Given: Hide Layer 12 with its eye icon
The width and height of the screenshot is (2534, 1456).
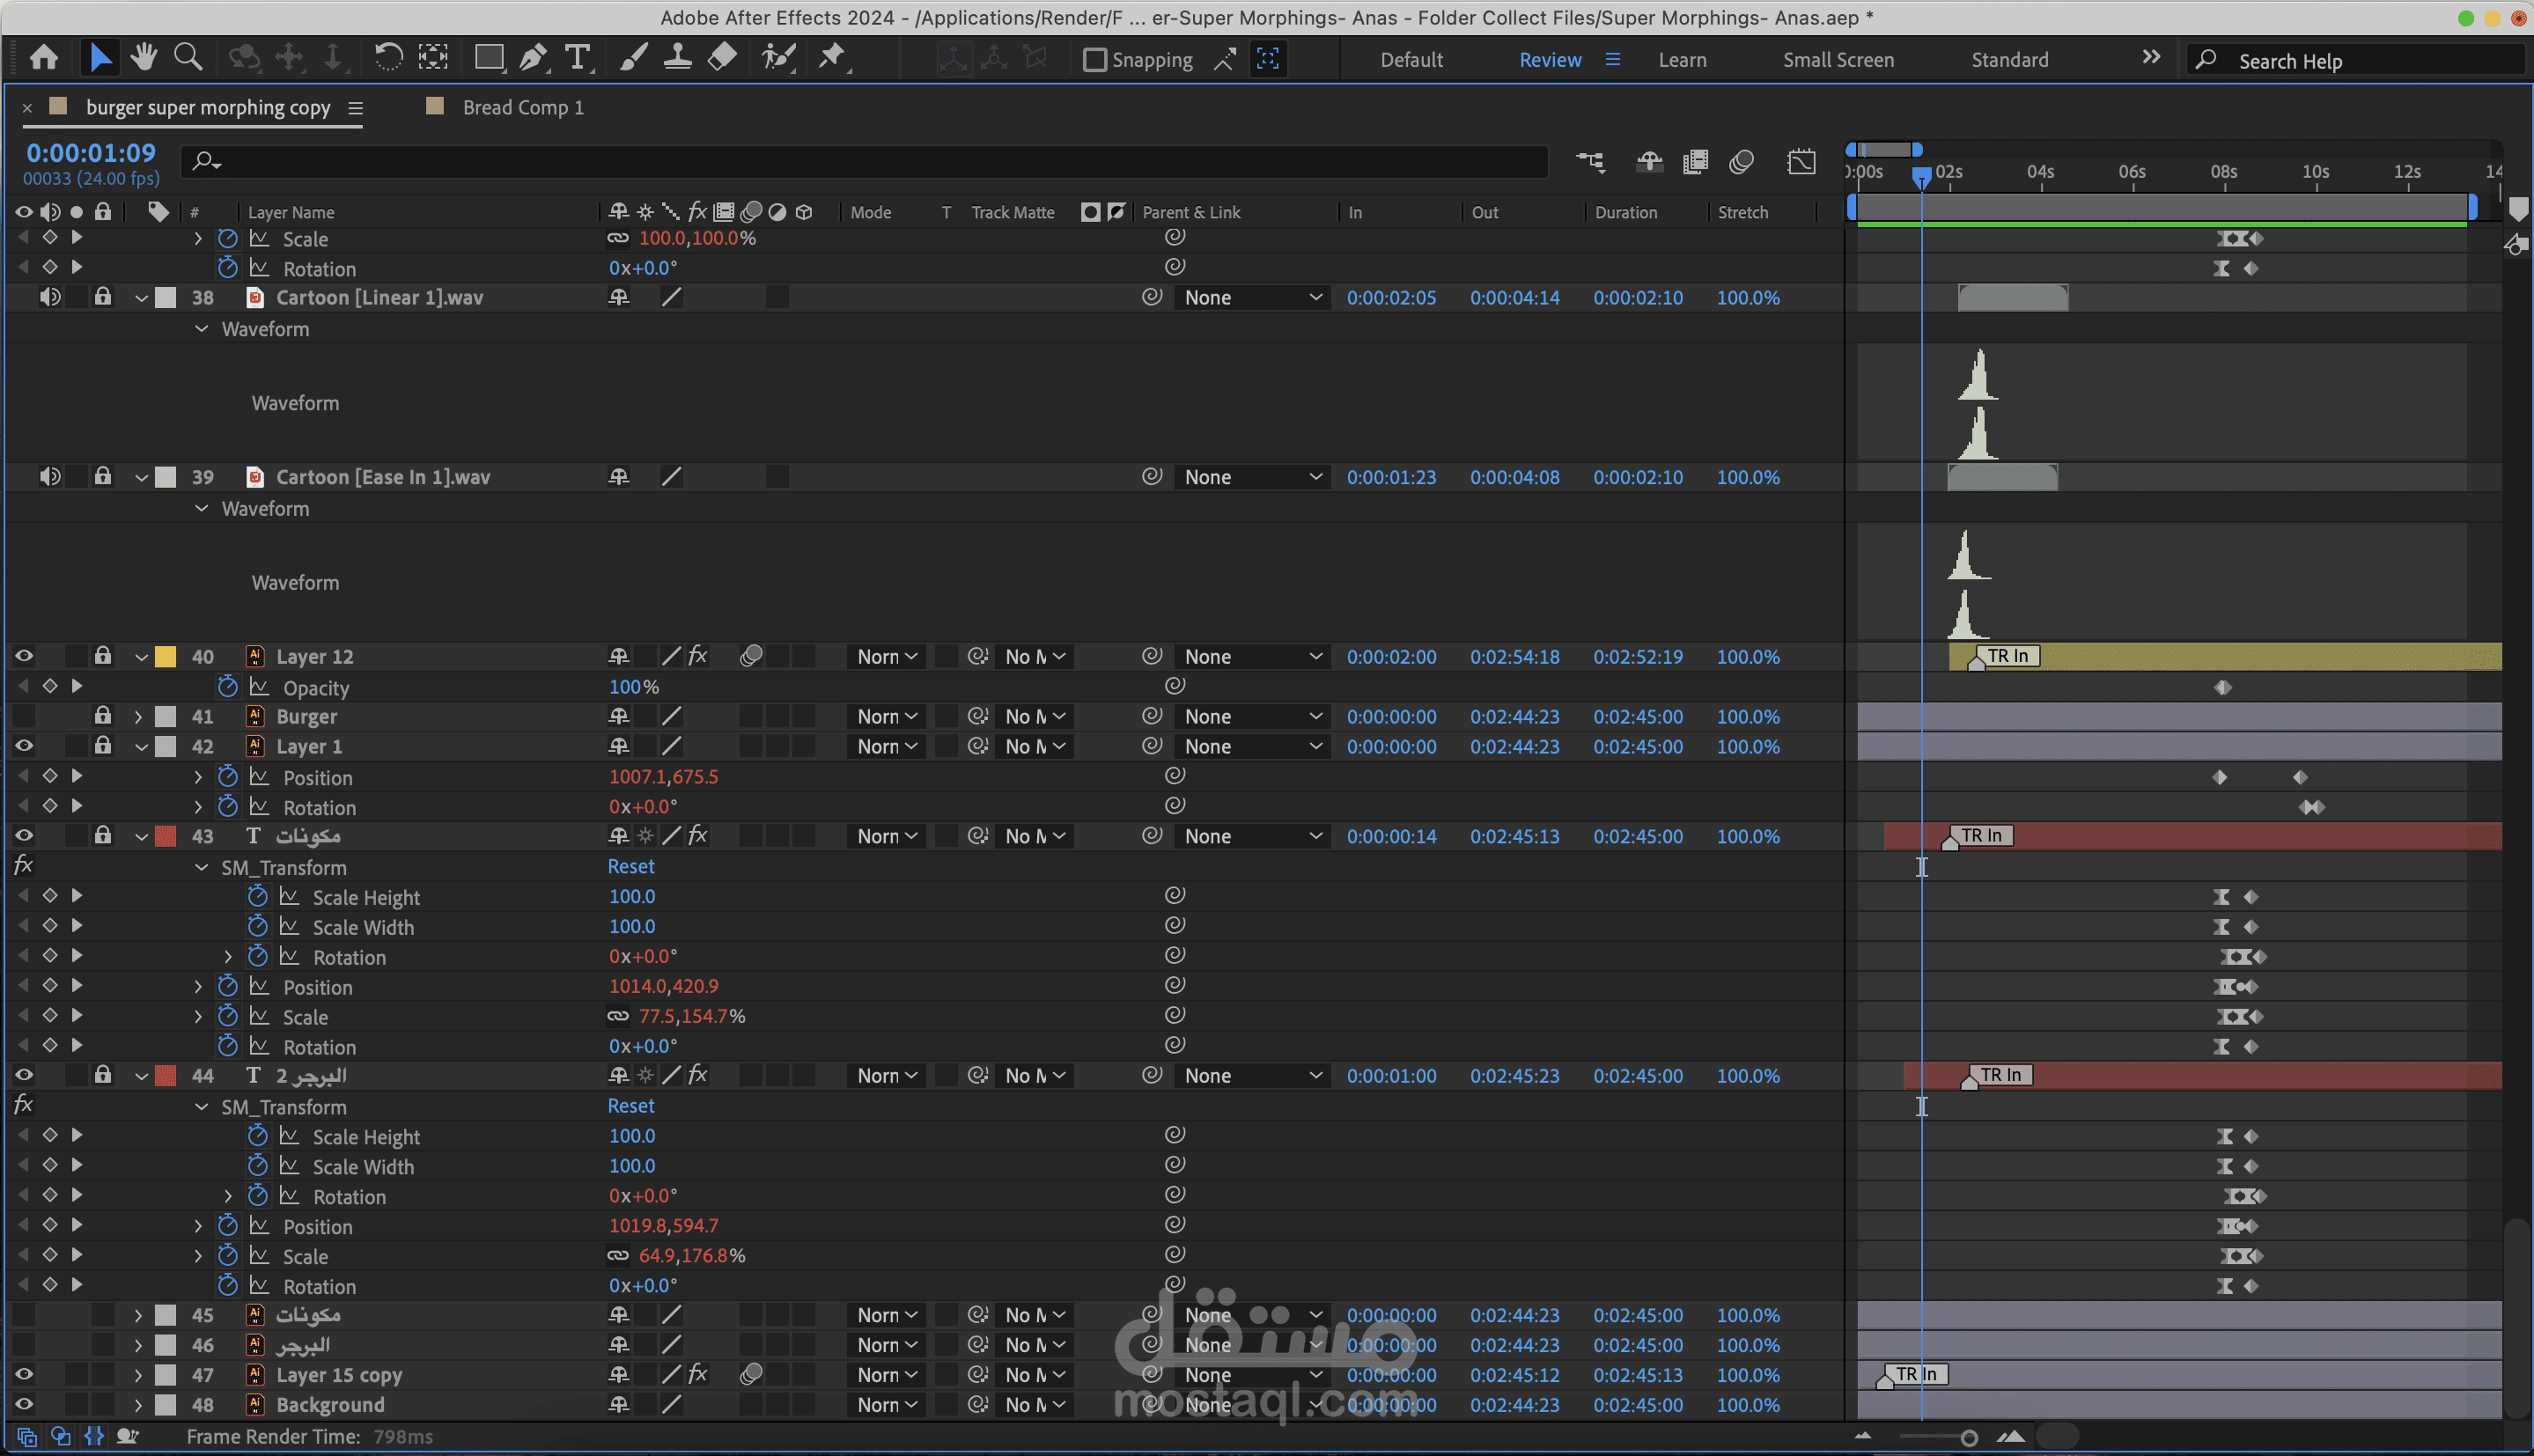Looking at the screenshot, I should (x=24, y=656).
